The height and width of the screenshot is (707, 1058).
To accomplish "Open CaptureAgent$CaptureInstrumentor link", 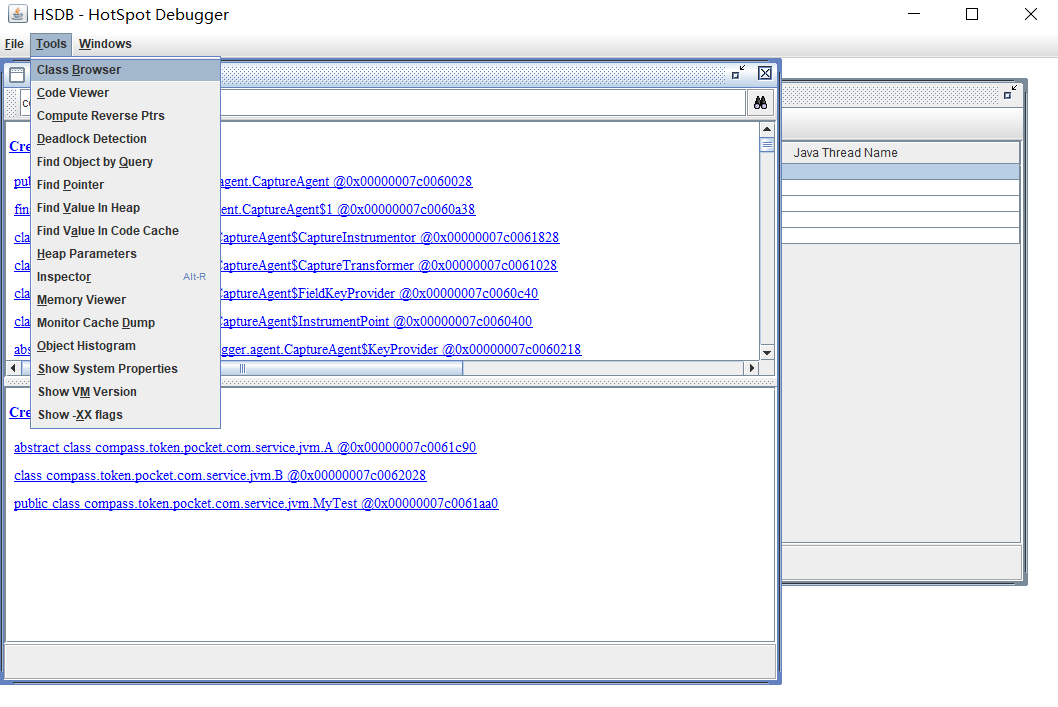I will pyautogui.click(x=389, y=237).
